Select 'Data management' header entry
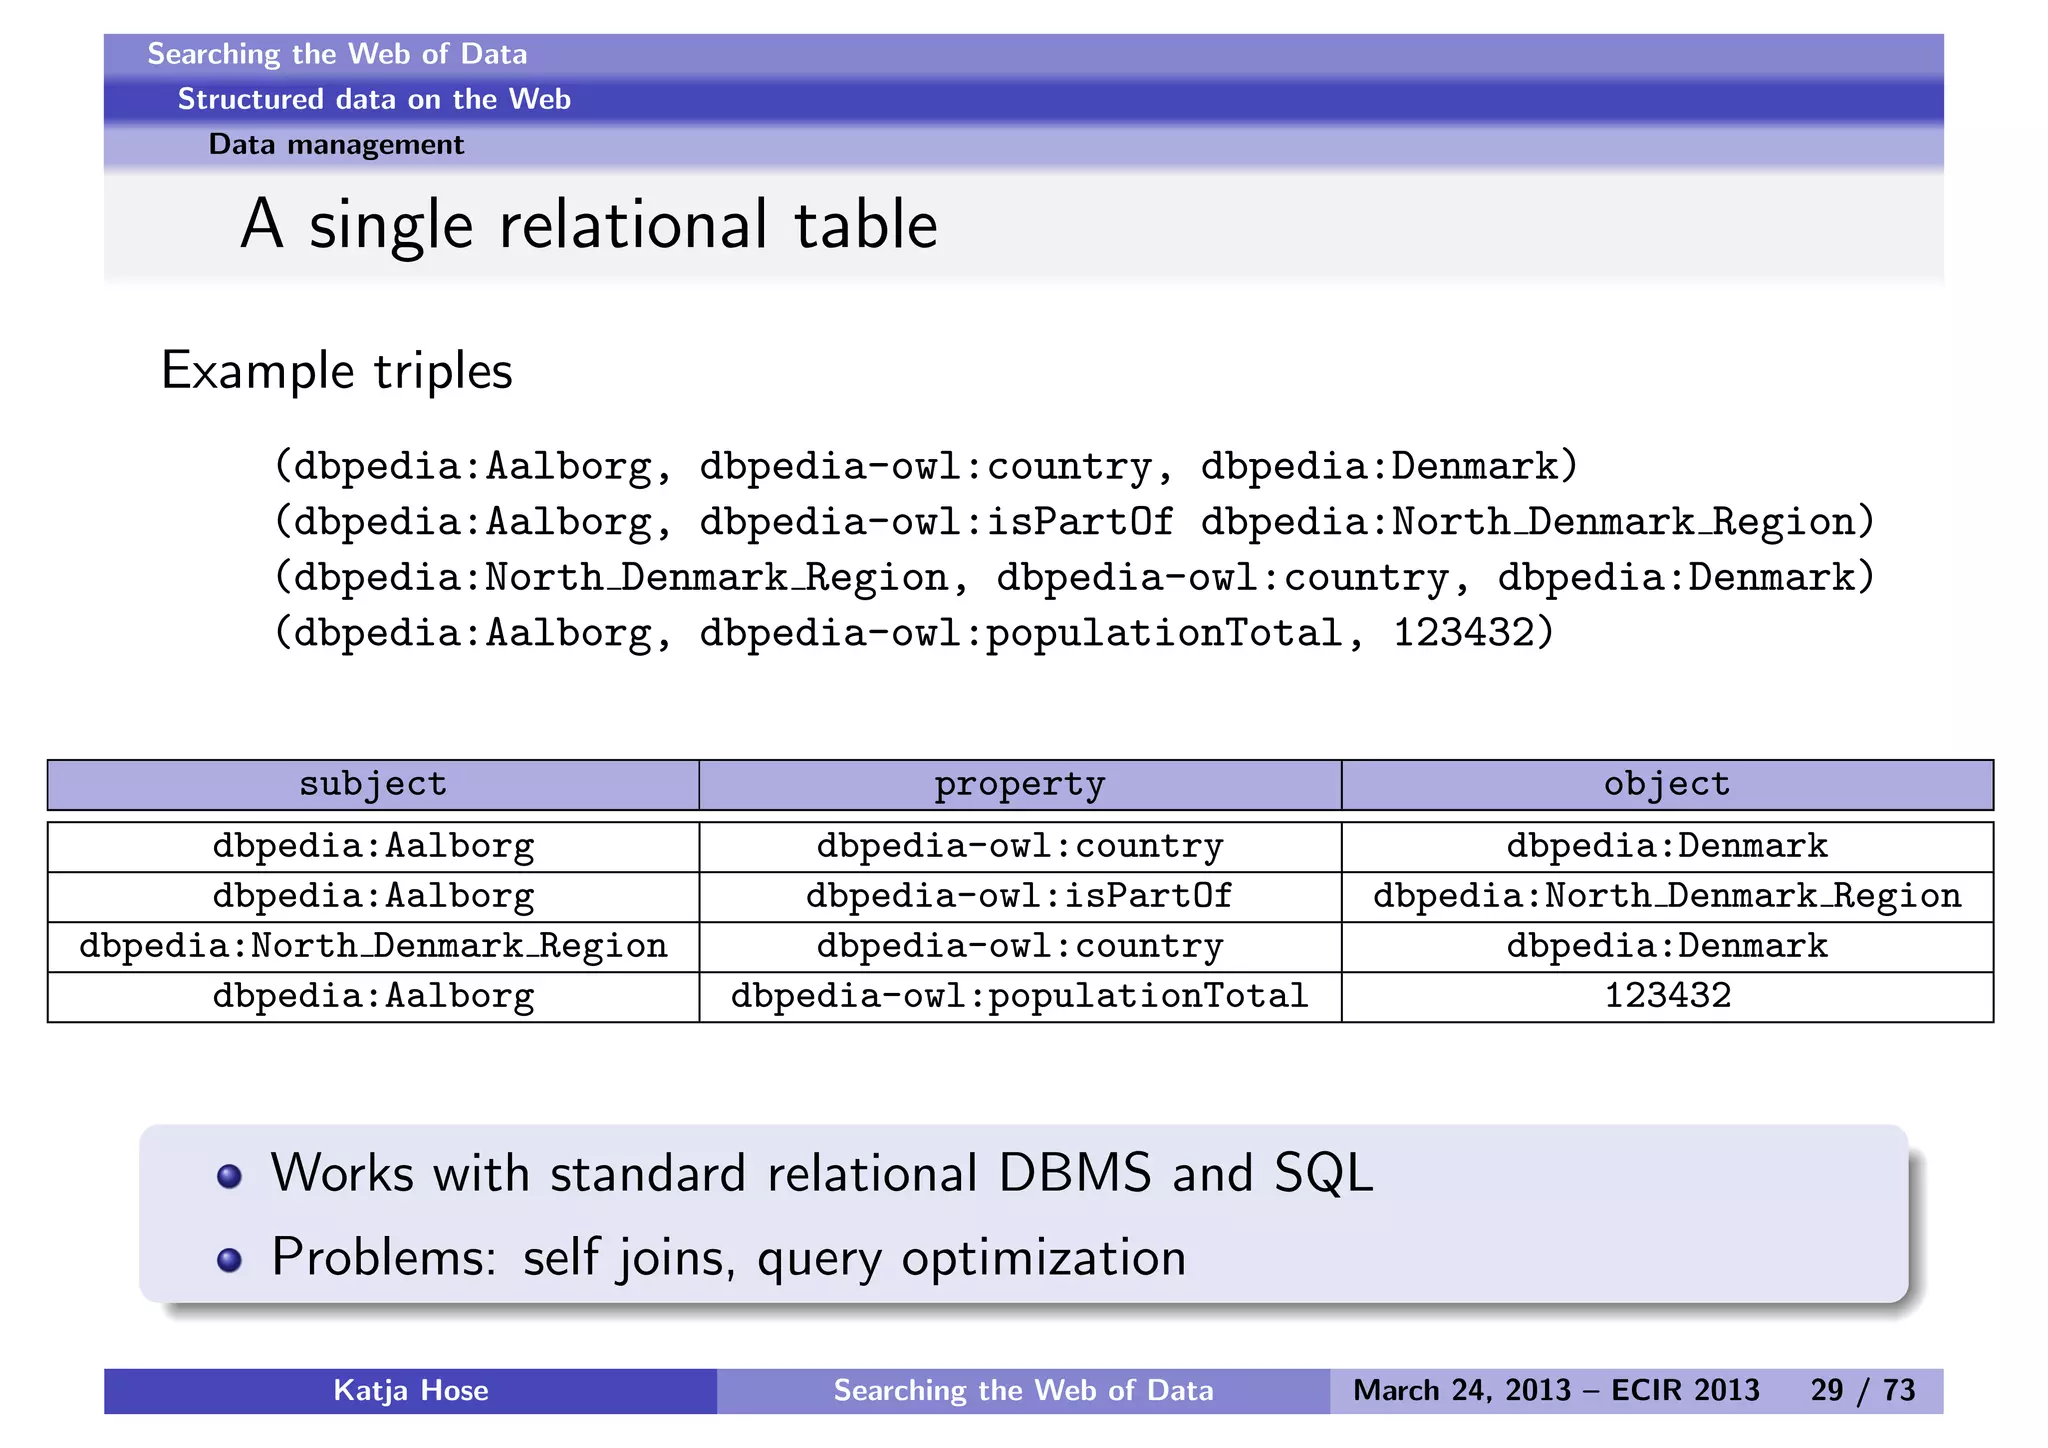 [x=336, y=145]
